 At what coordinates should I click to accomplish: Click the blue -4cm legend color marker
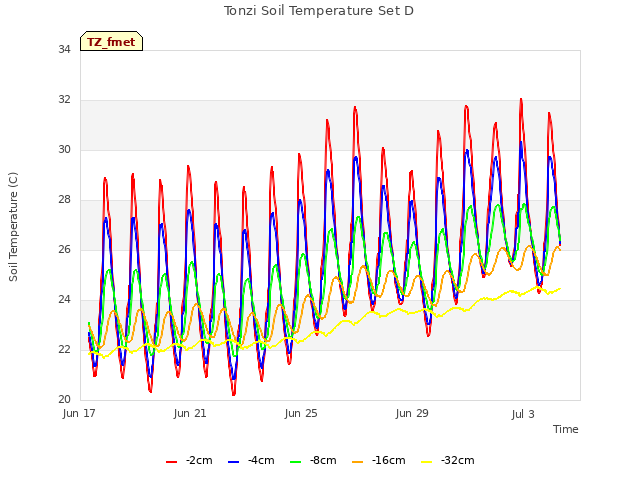233,462
